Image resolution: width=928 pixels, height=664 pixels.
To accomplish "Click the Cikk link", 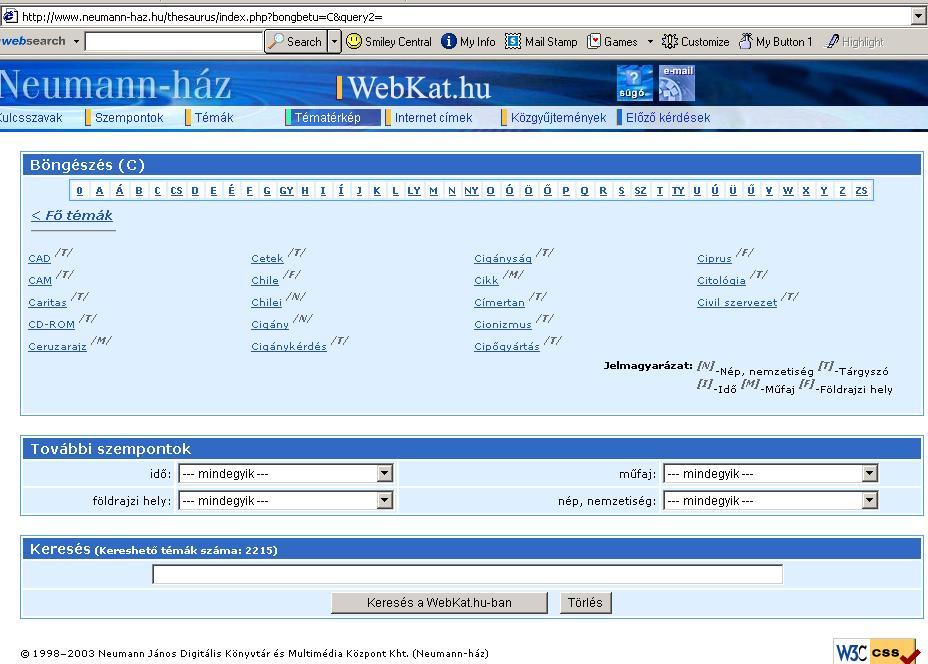I will tap(486, 281).
